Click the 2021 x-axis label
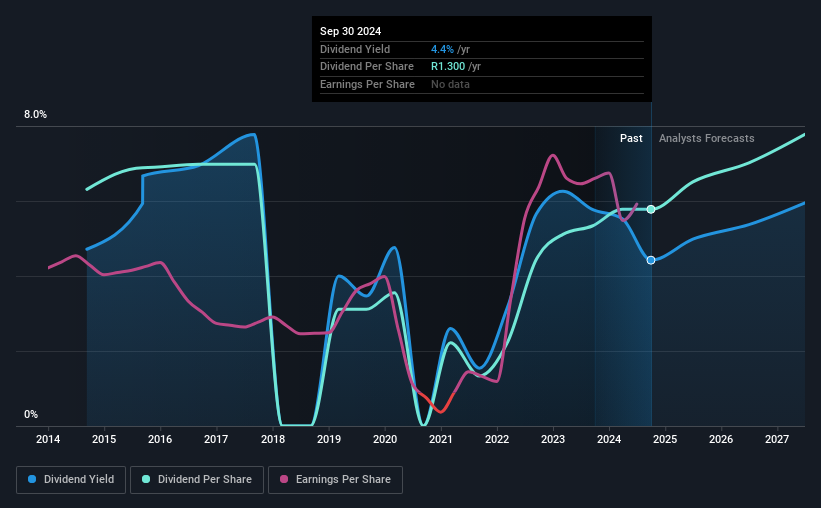821x508 pixels. 441,439
